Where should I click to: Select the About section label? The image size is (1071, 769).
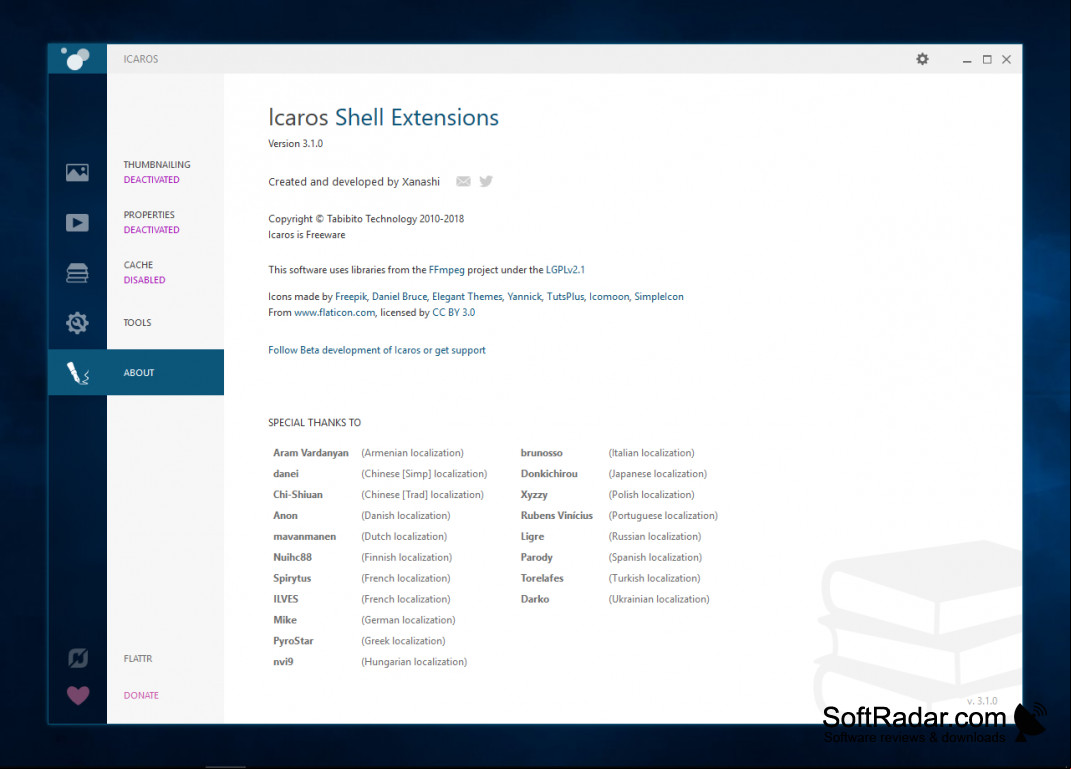pos(139,373)
